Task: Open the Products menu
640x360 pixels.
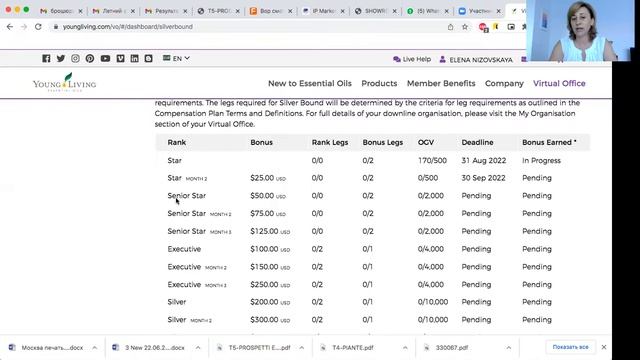Action: (379, 83)
